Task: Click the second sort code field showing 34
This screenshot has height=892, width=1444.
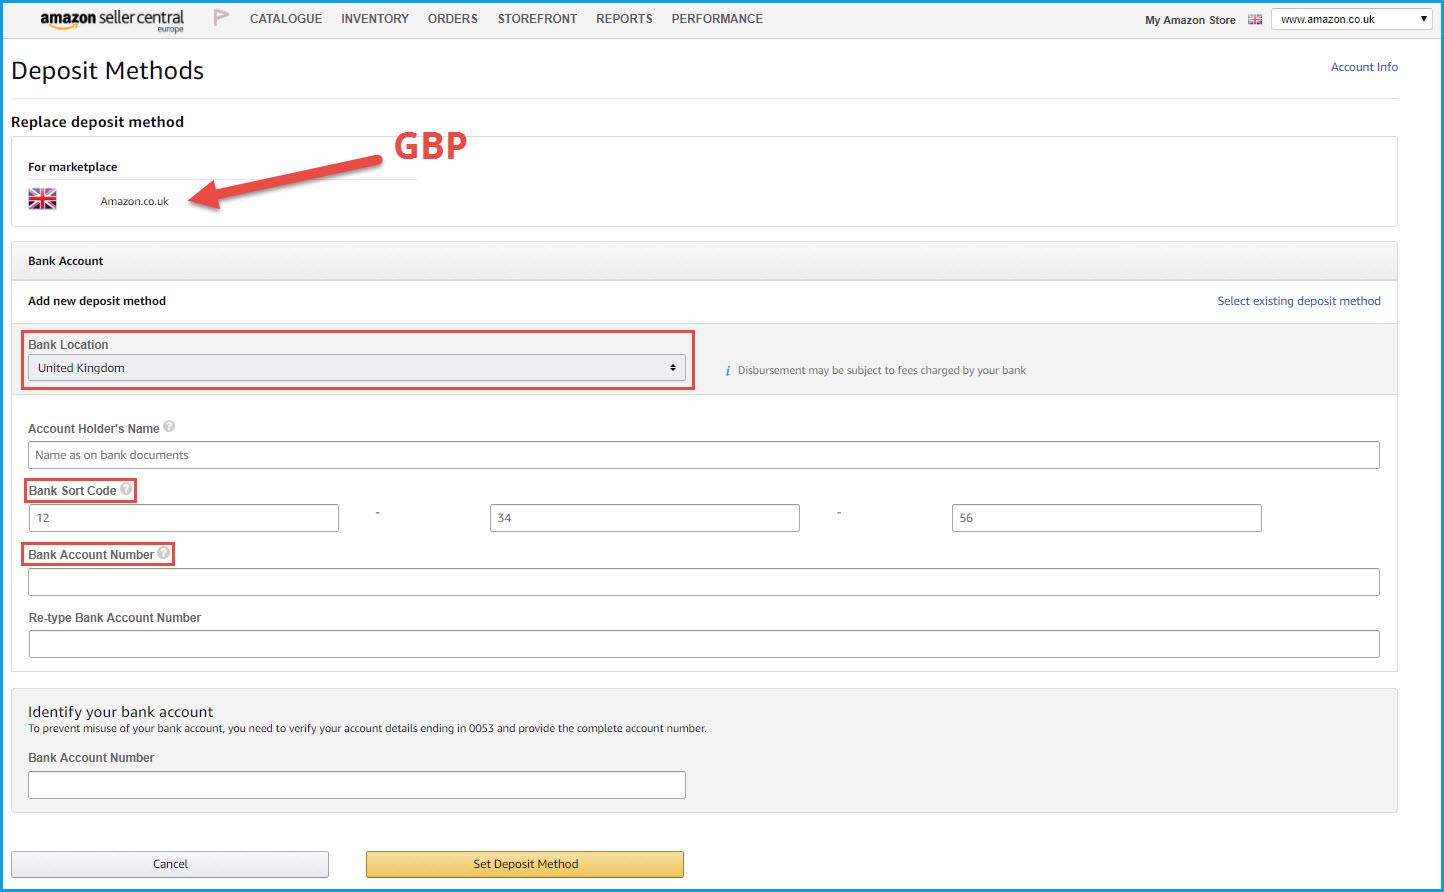Action: (x=645, y=518)
